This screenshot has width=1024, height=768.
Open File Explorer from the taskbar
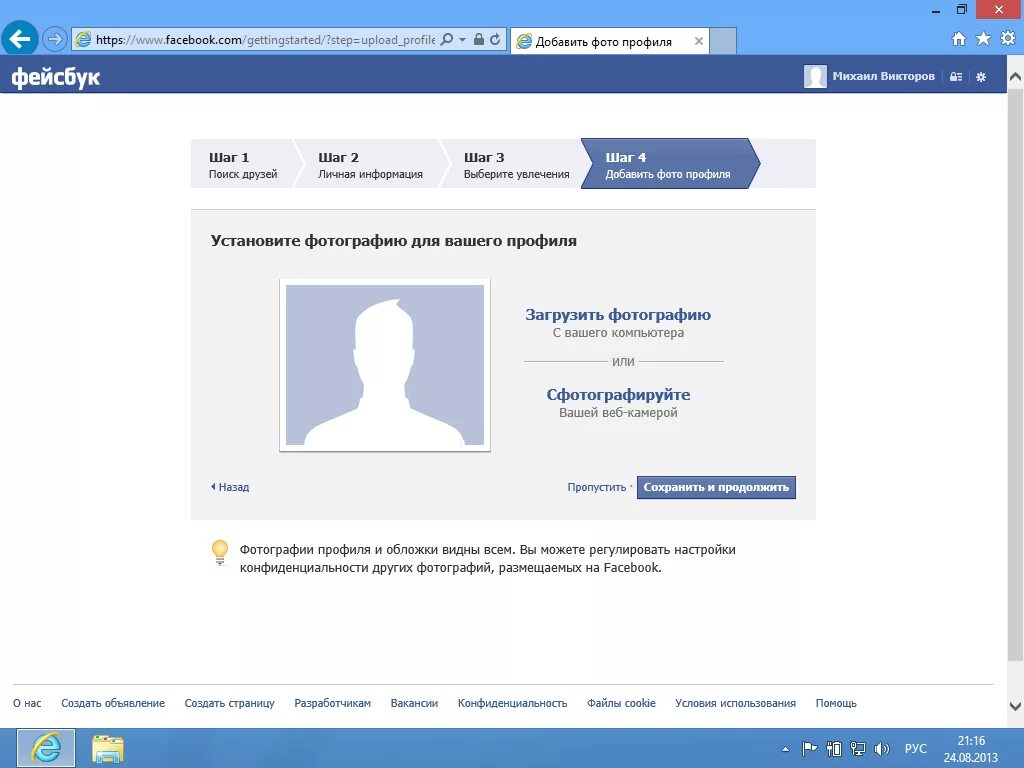tap(108, 749)
